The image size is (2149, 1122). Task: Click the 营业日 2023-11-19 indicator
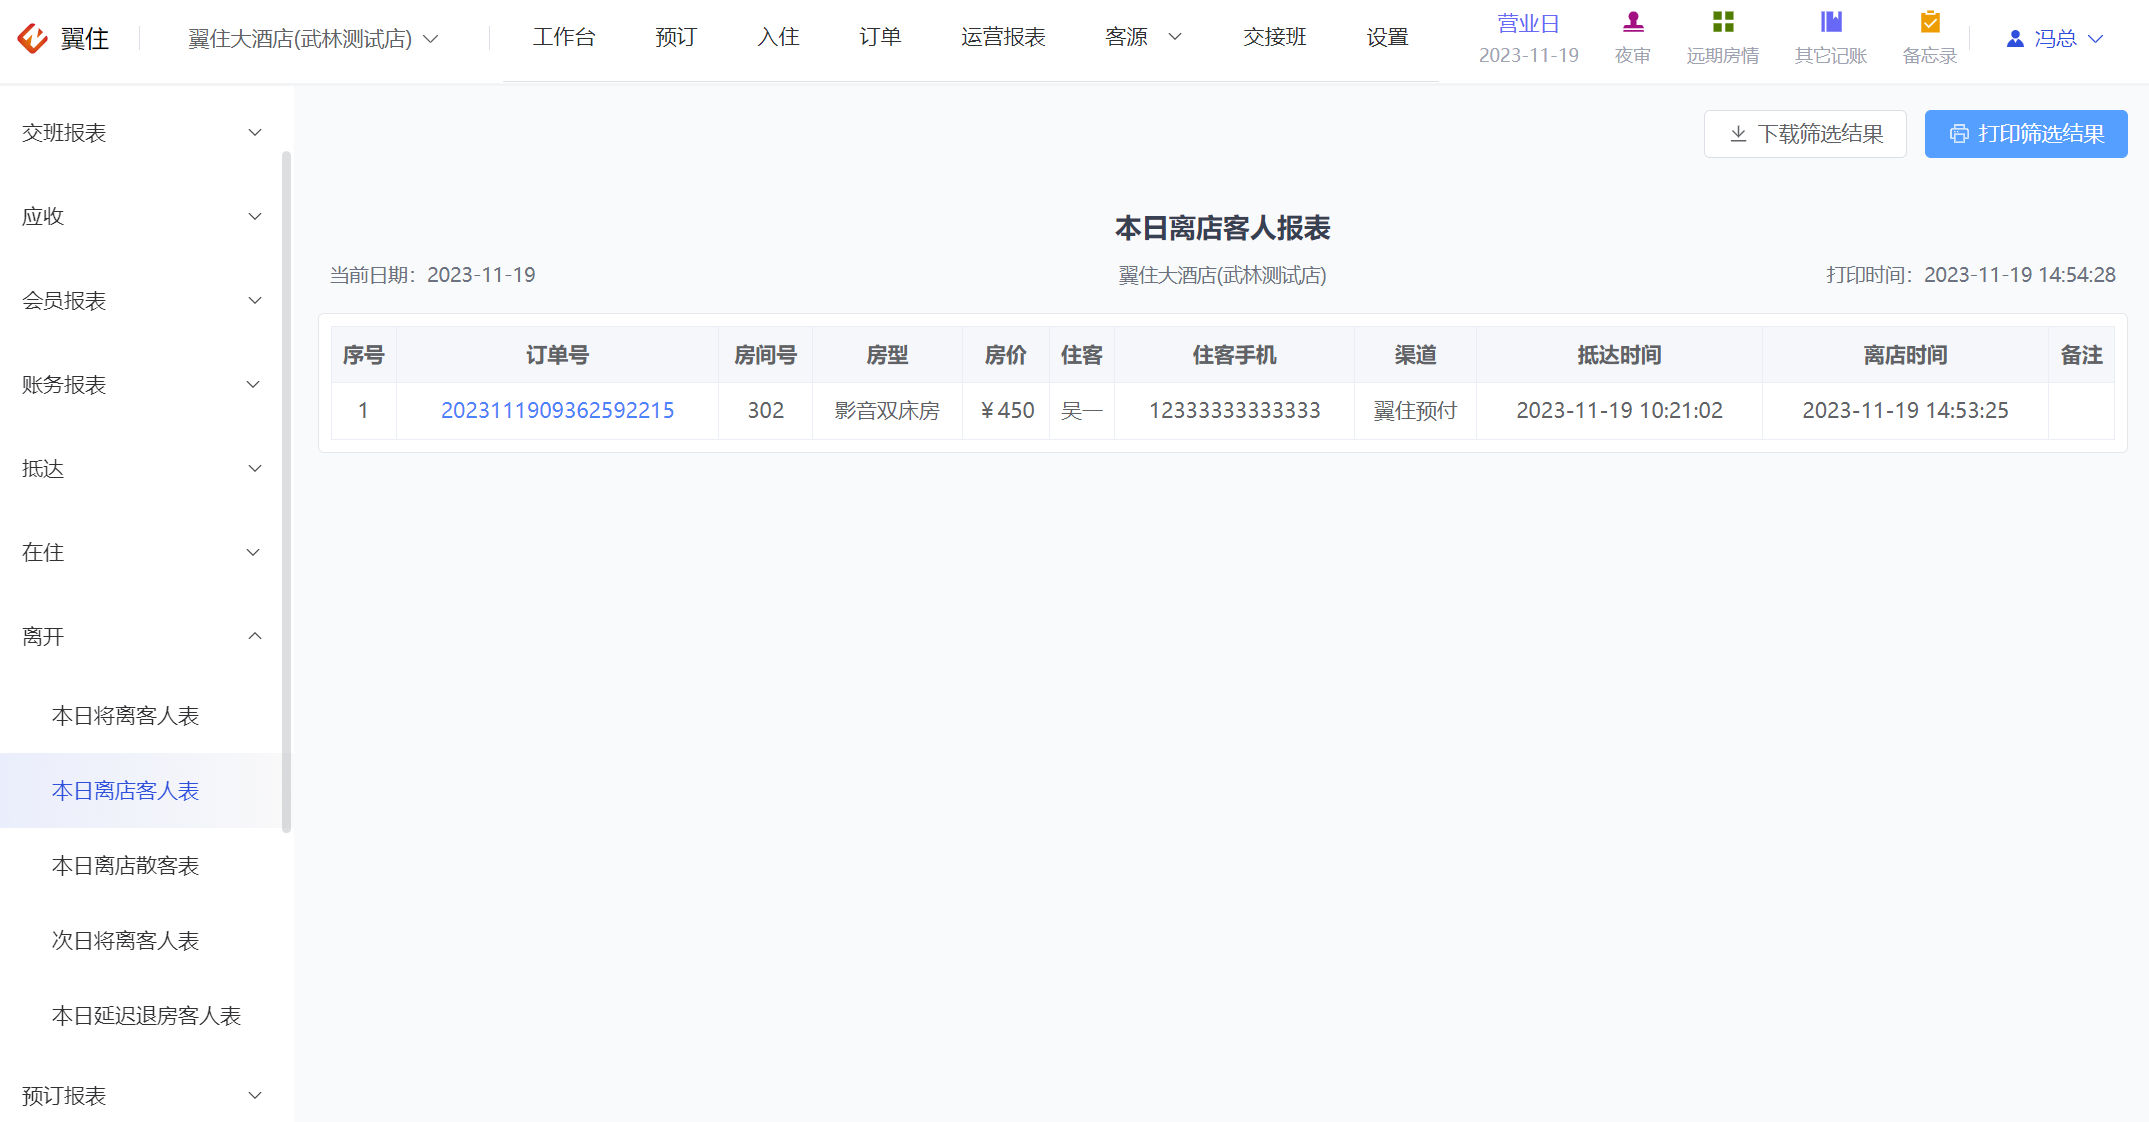[1529, 39]
